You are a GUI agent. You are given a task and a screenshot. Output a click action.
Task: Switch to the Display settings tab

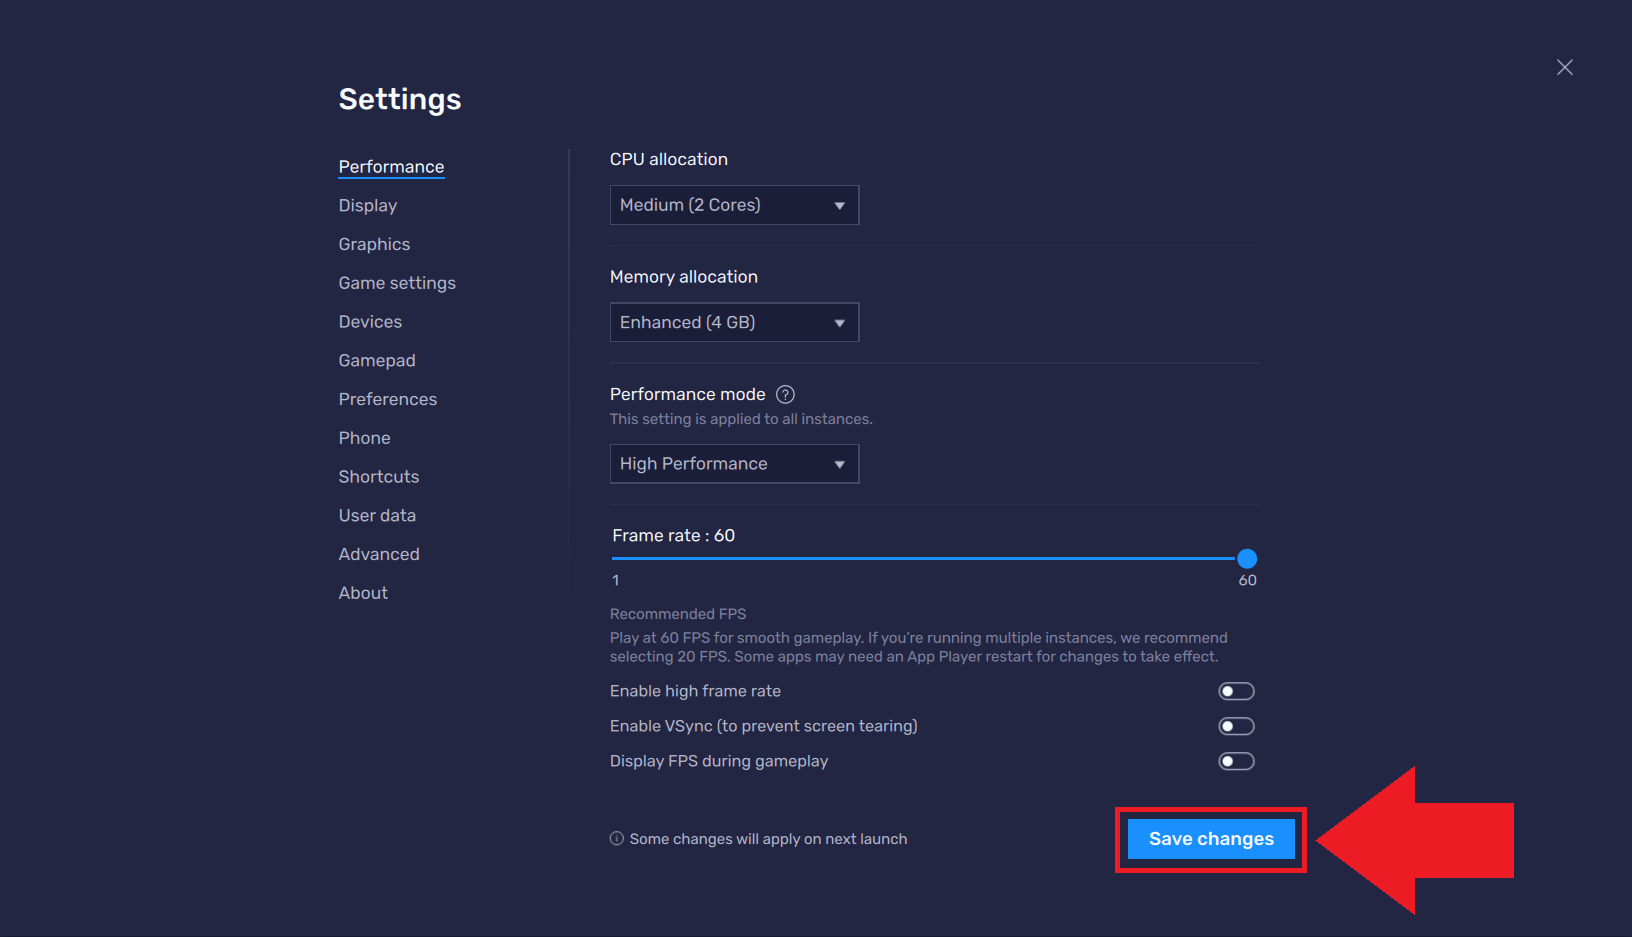pyautogui.click(x=368, y=205)
